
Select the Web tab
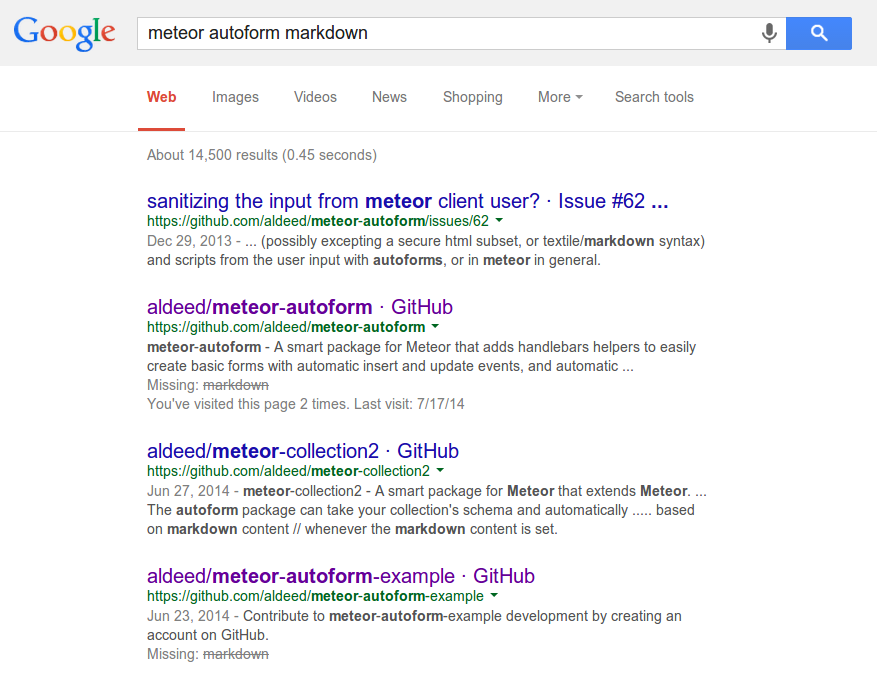pyautogui.click(x=162, y=97)
